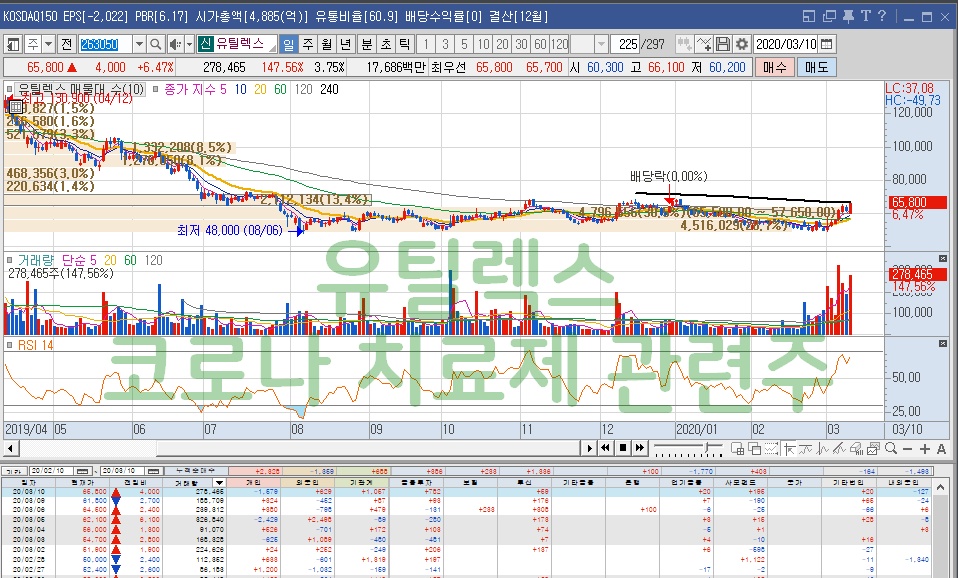Adjust the replay speed slider handle
This screenshot has width=958, height=578.
coord(708,449)
